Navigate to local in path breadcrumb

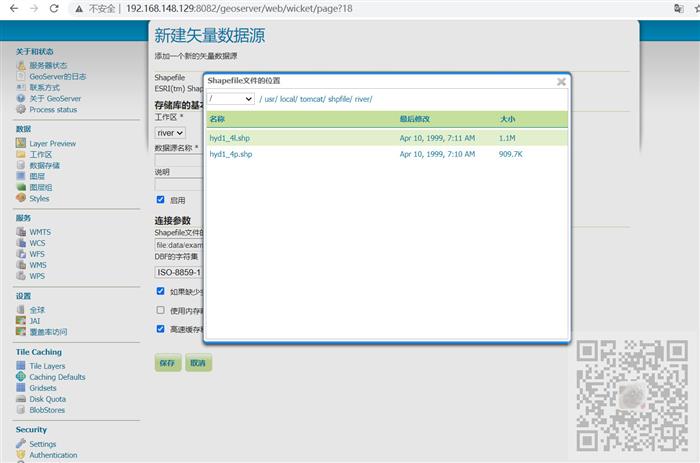point(288,99)
